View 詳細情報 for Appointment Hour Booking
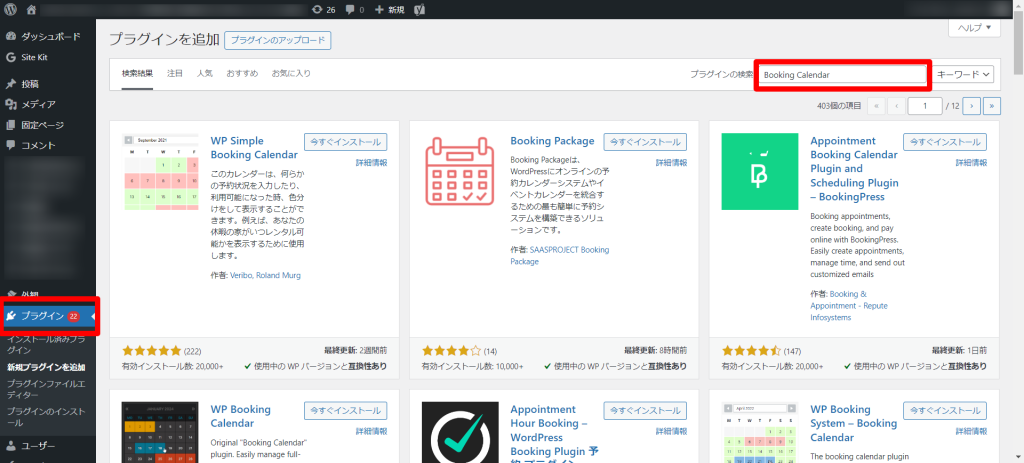 click(x=671, y=431)
